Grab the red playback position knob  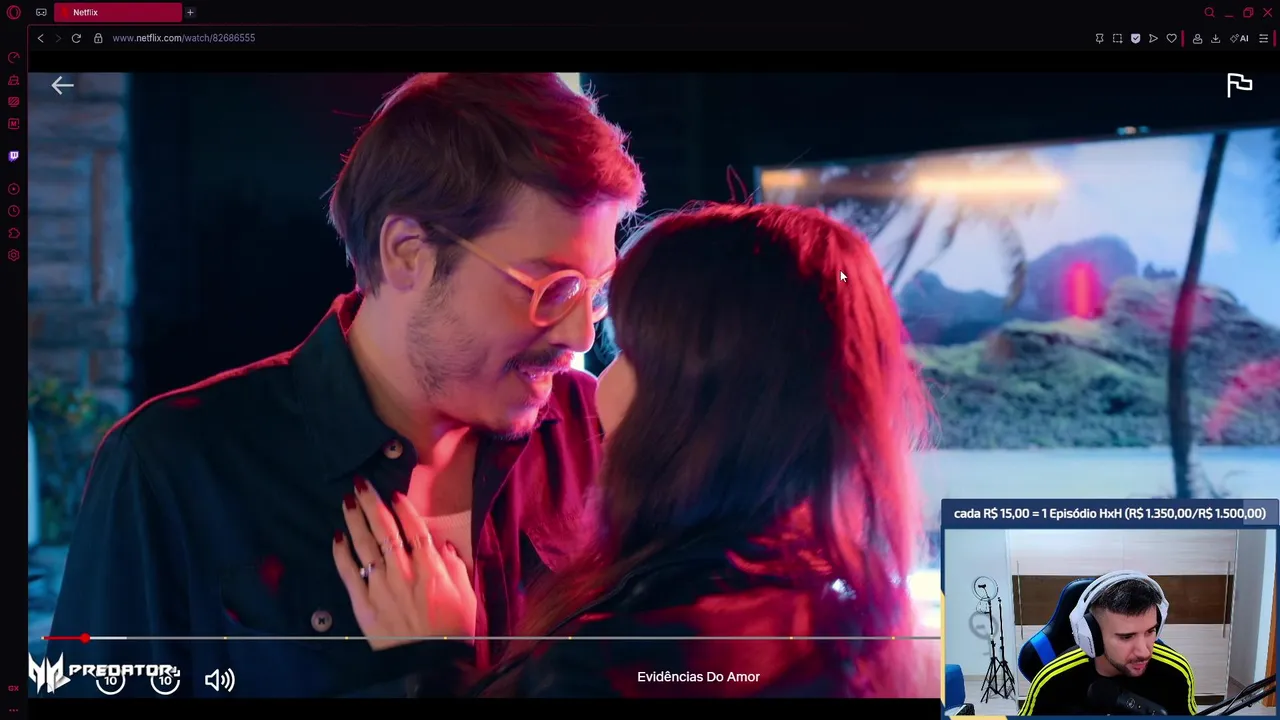click(85, 638)
